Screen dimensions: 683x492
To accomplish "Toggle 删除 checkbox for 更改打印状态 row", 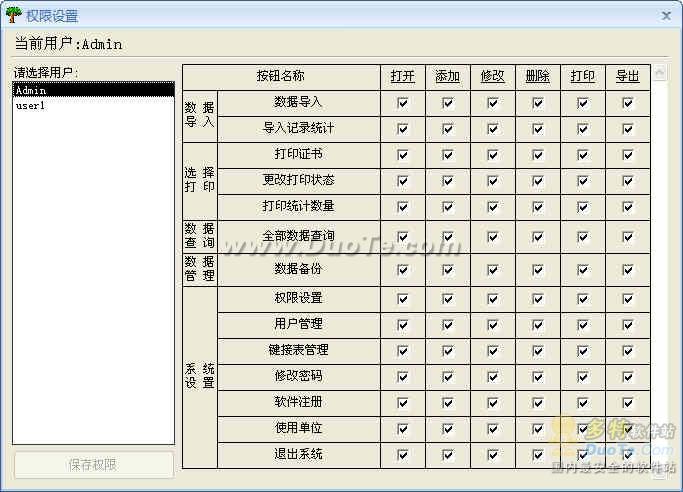I will [538, 181].
